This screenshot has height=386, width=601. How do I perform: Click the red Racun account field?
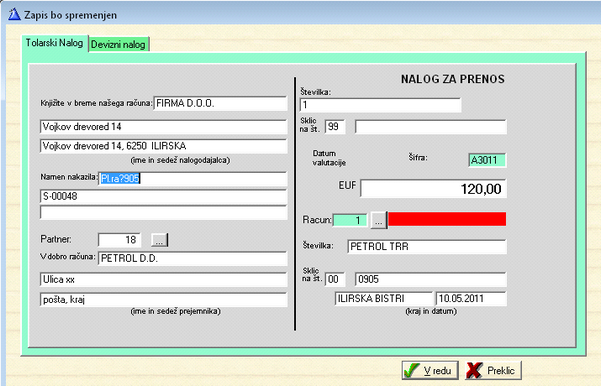point(447,219)
